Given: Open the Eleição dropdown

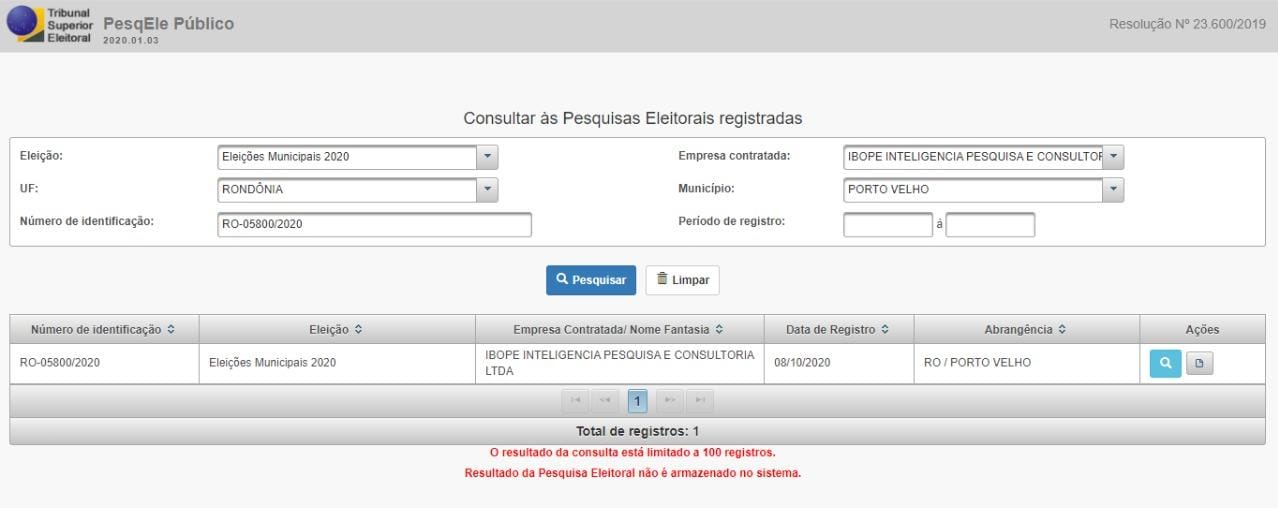Looking at the screenshot, I should click(x=486, y=157).
